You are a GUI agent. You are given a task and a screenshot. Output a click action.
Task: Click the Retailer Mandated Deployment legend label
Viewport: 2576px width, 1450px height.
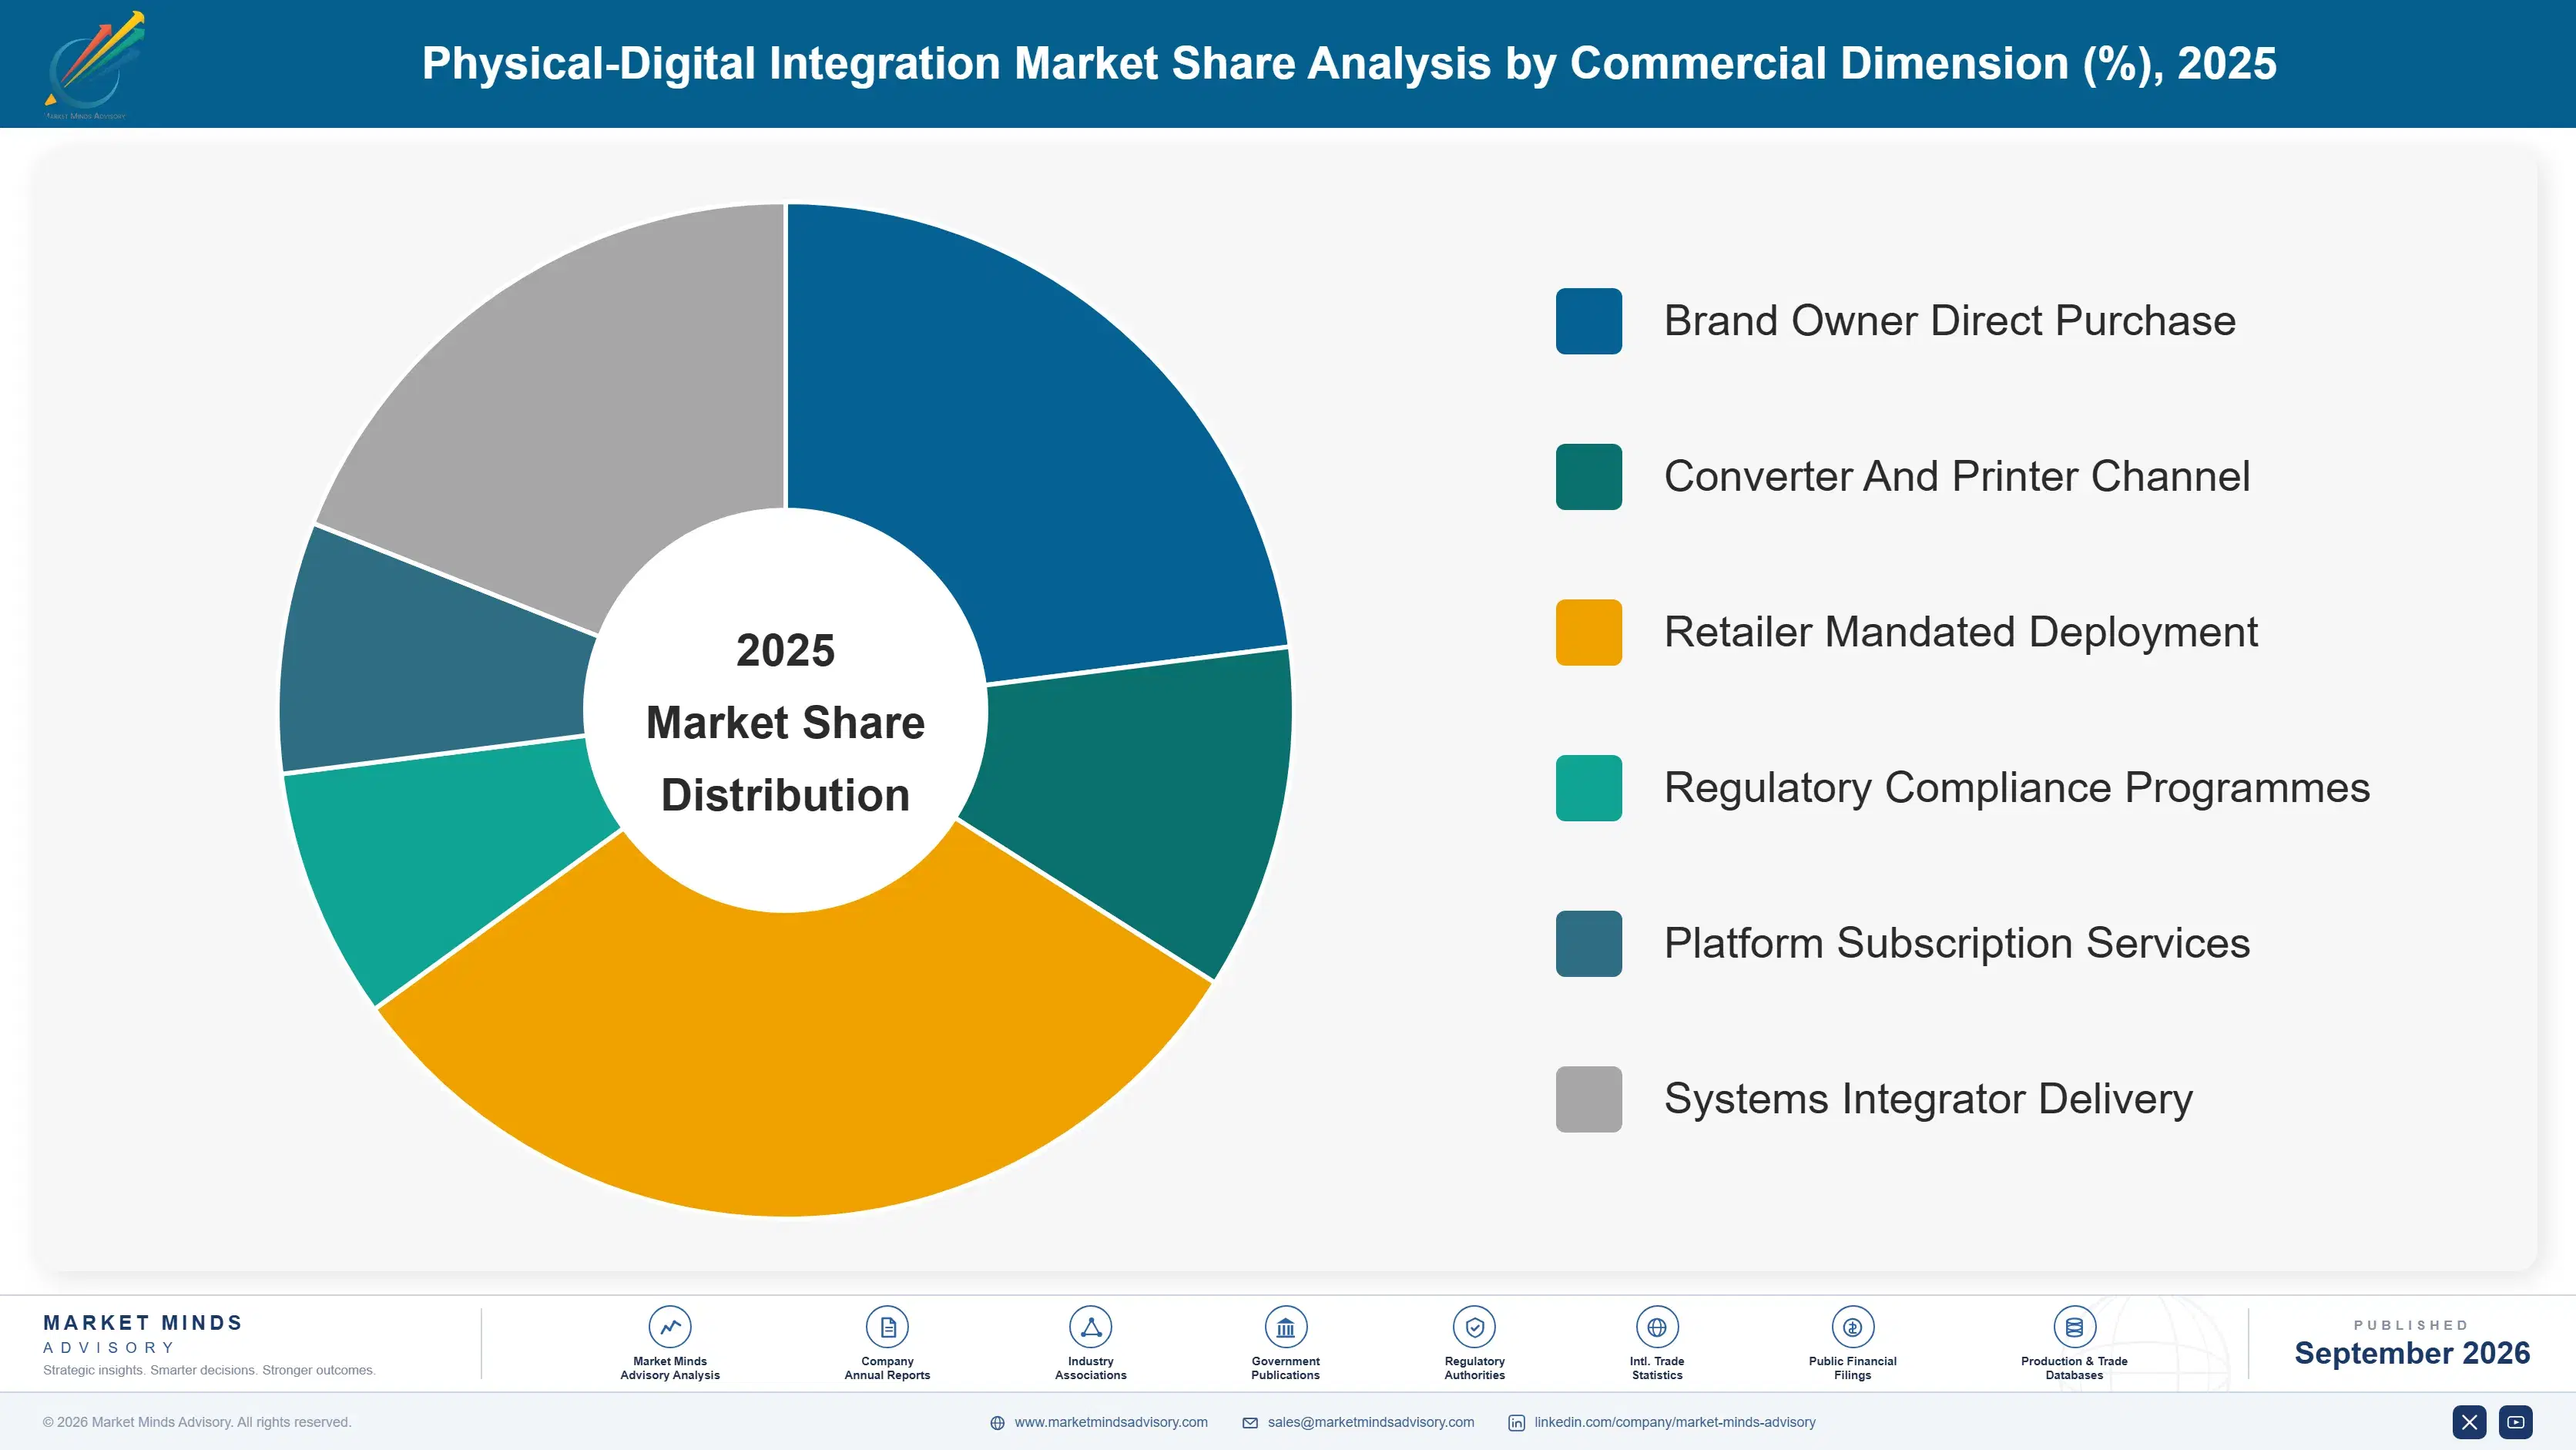coord(1960,632)
